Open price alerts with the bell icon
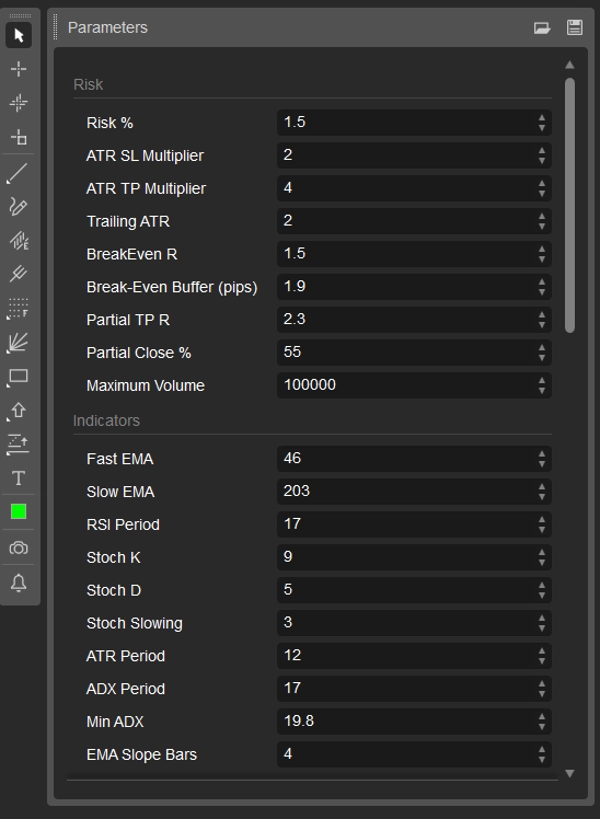The width and height of the screenshot is (600, 819). [x=19, y=583]
